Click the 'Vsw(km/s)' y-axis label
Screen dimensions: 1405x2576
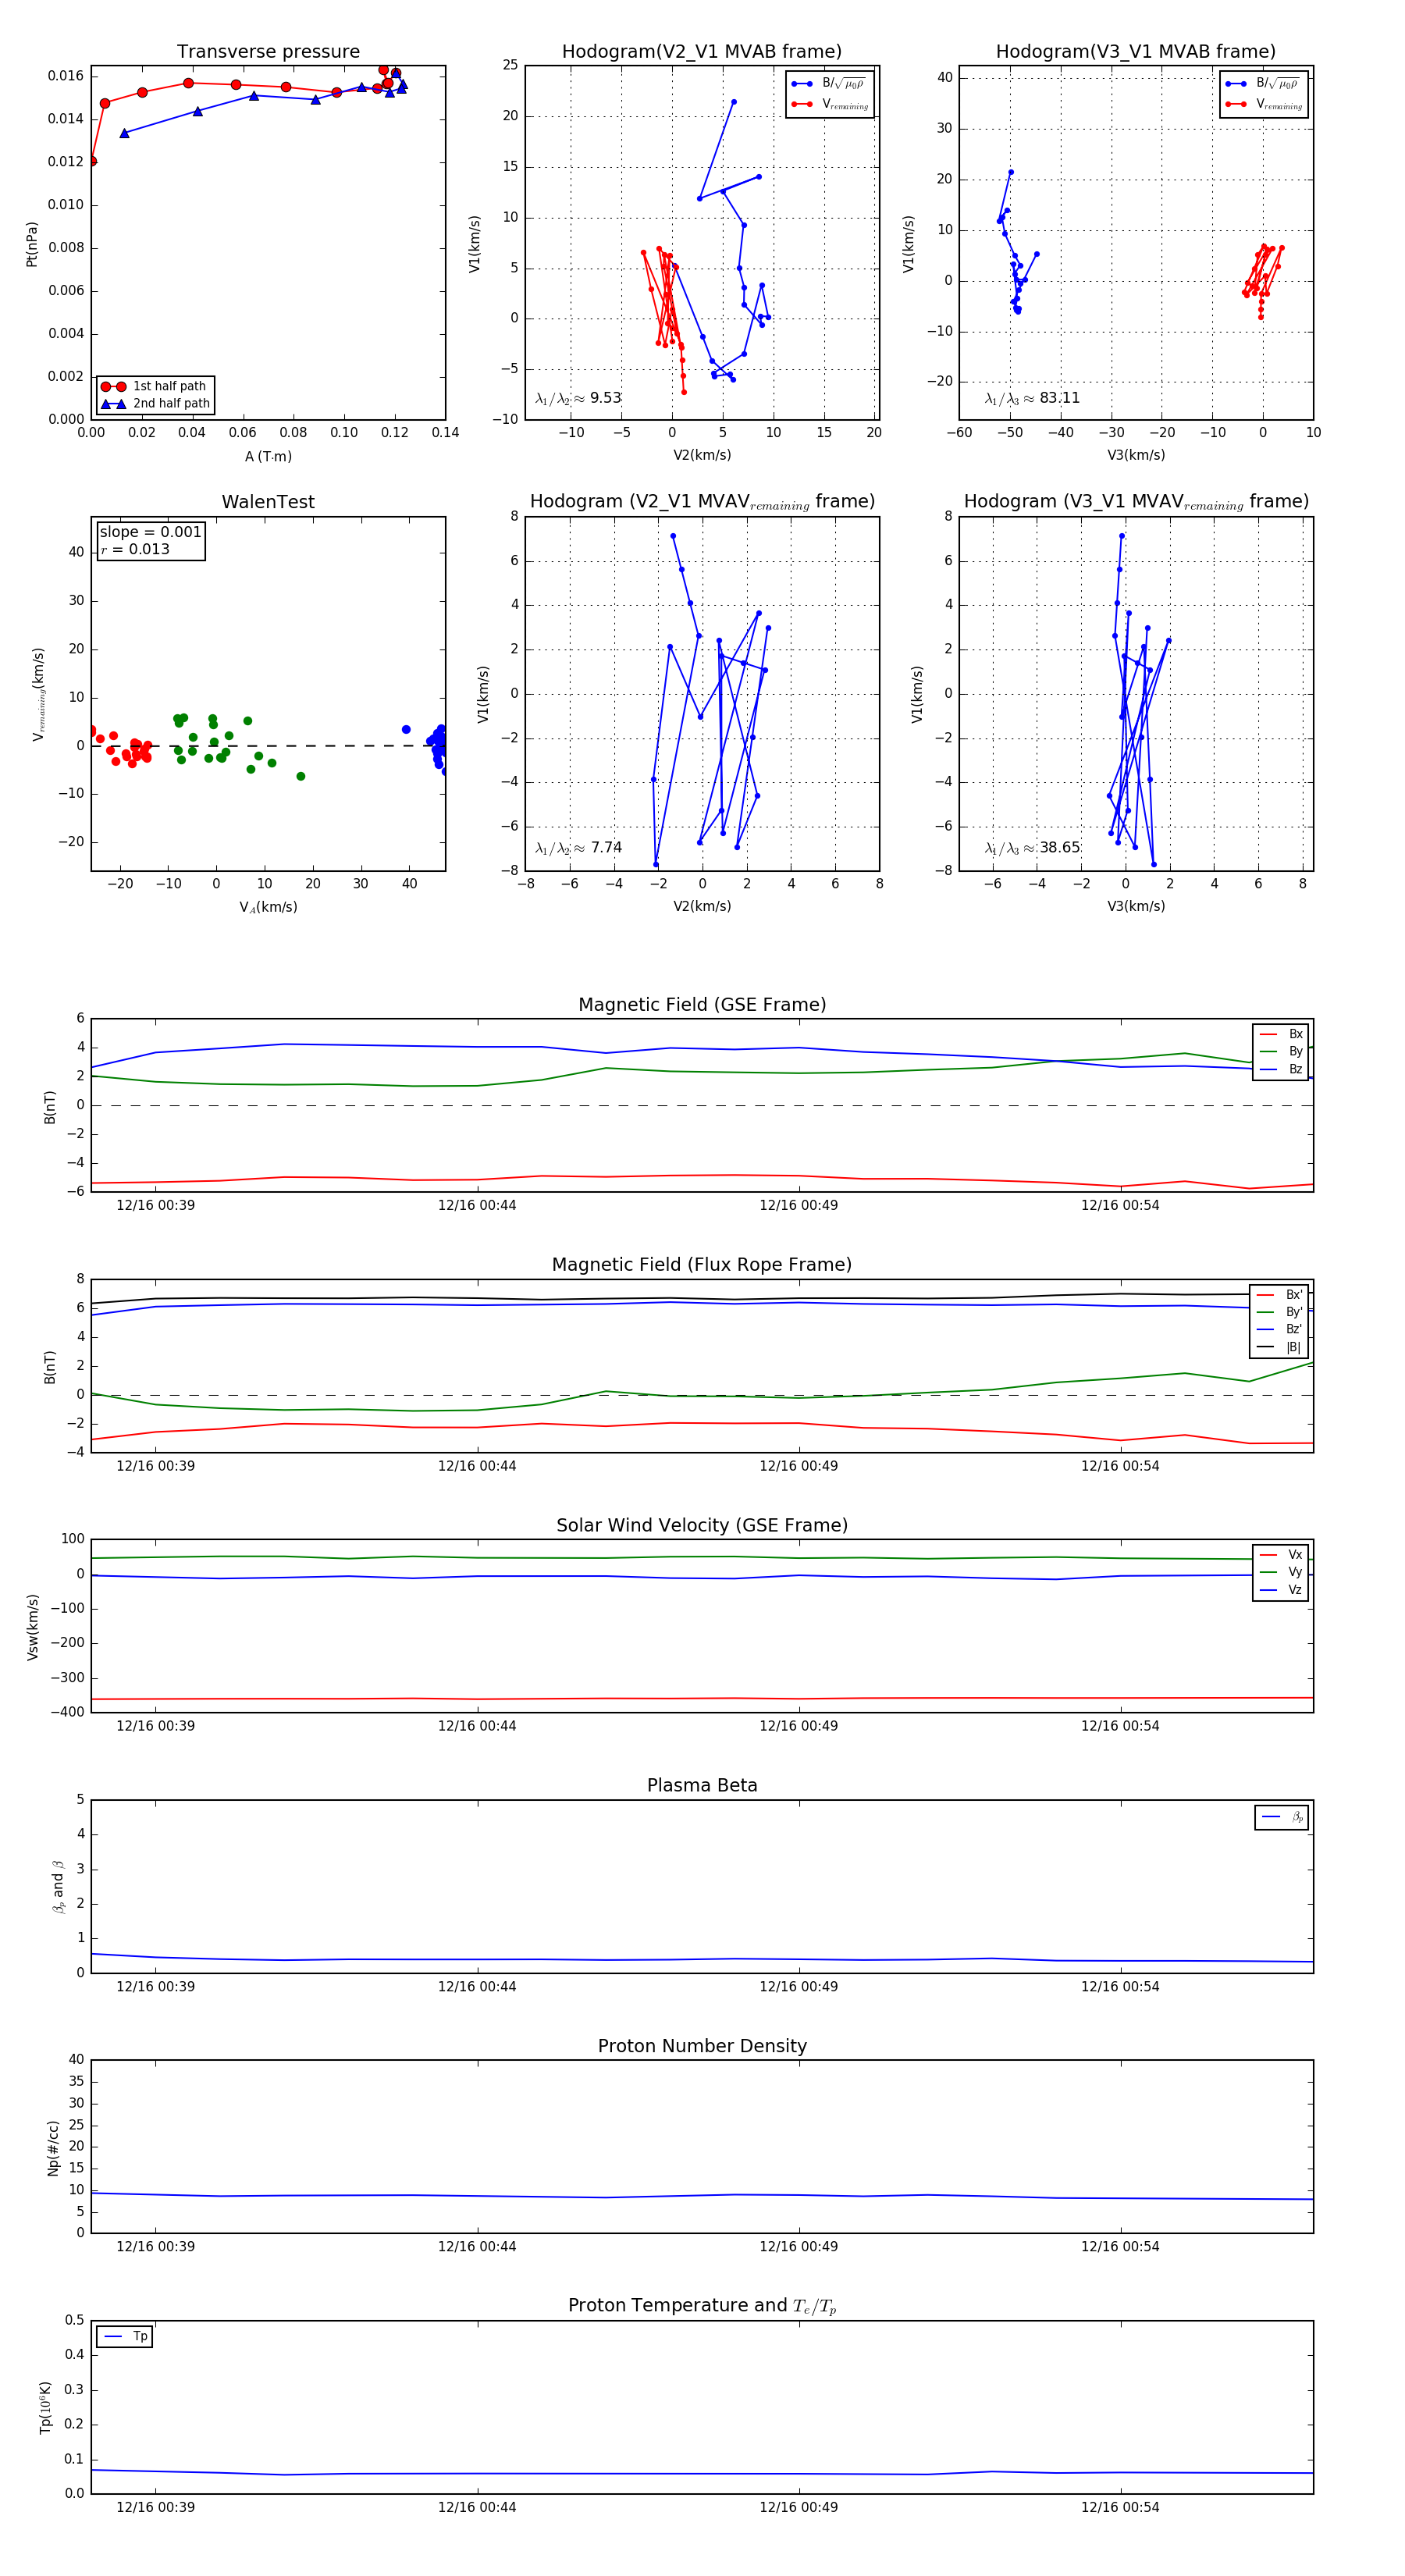(32, 1627)
